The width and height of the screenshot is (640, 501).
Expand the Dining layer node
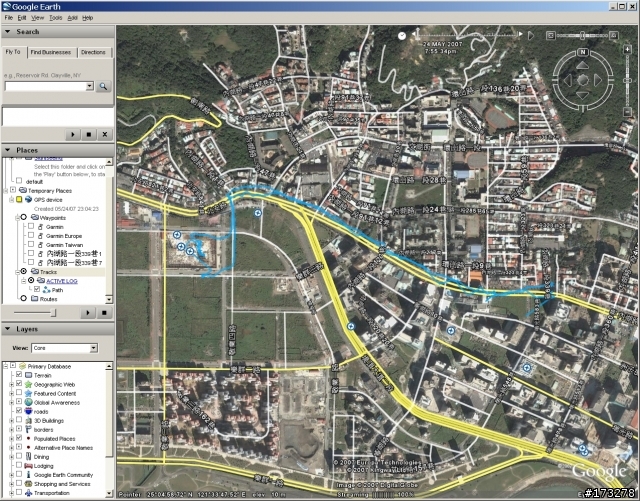coord(12,457)
